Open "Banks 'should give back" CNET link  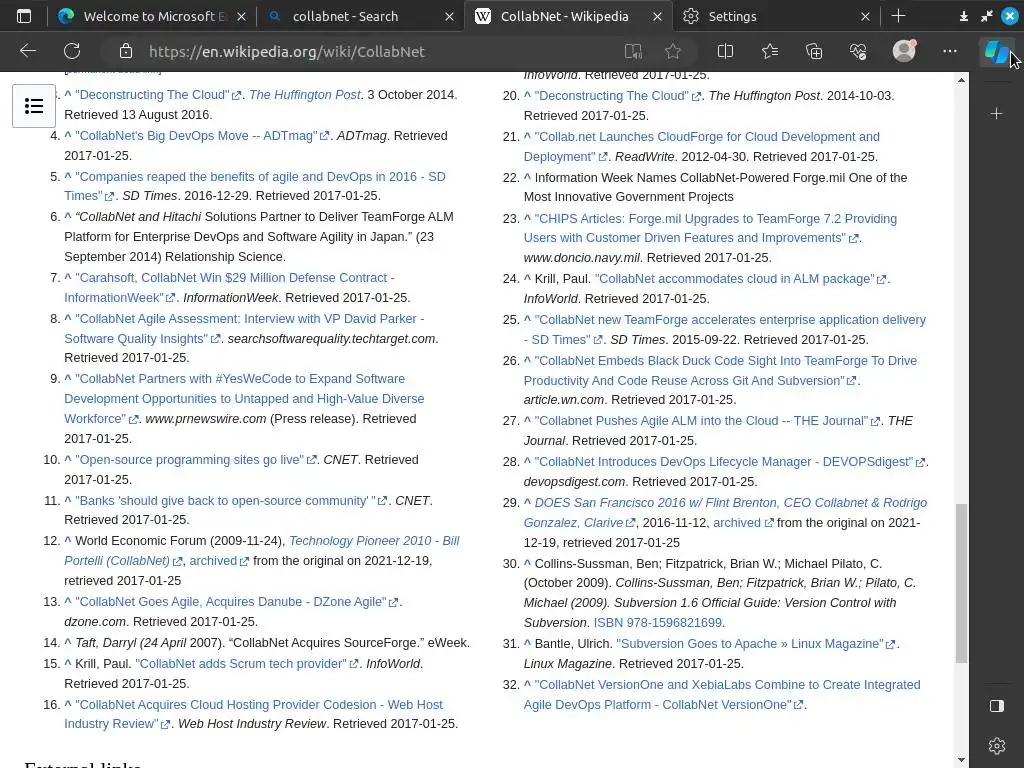pyautogui.click(x=225, y=501)
